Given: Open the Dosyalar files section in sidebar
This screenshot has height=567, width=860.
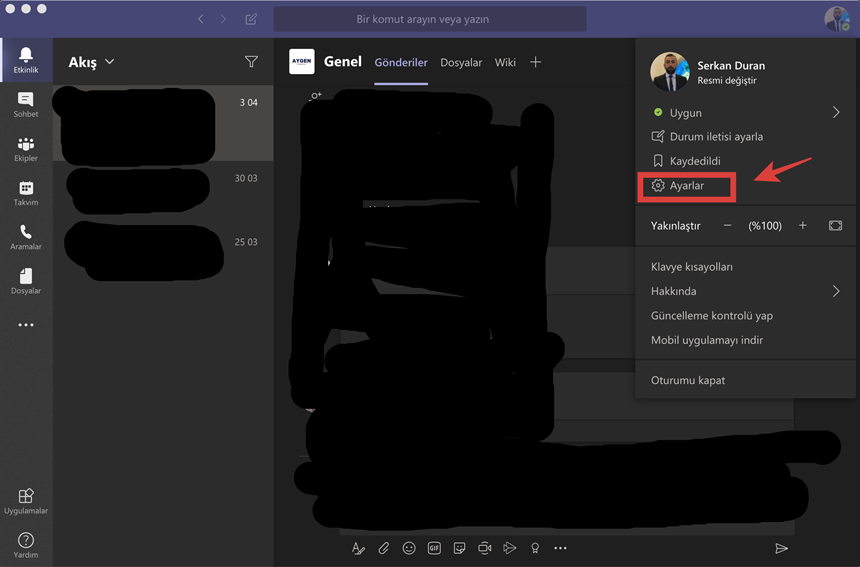Looking at the screenshot, I should coord(26,281).
